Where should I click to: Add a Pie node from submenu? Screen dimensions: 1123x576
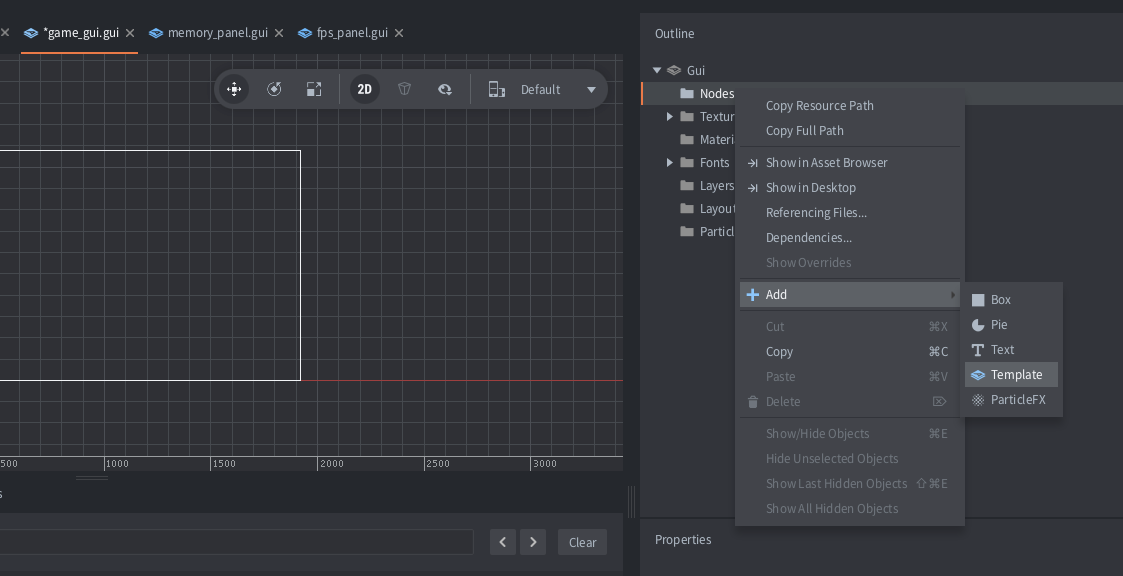click(998, 325)
